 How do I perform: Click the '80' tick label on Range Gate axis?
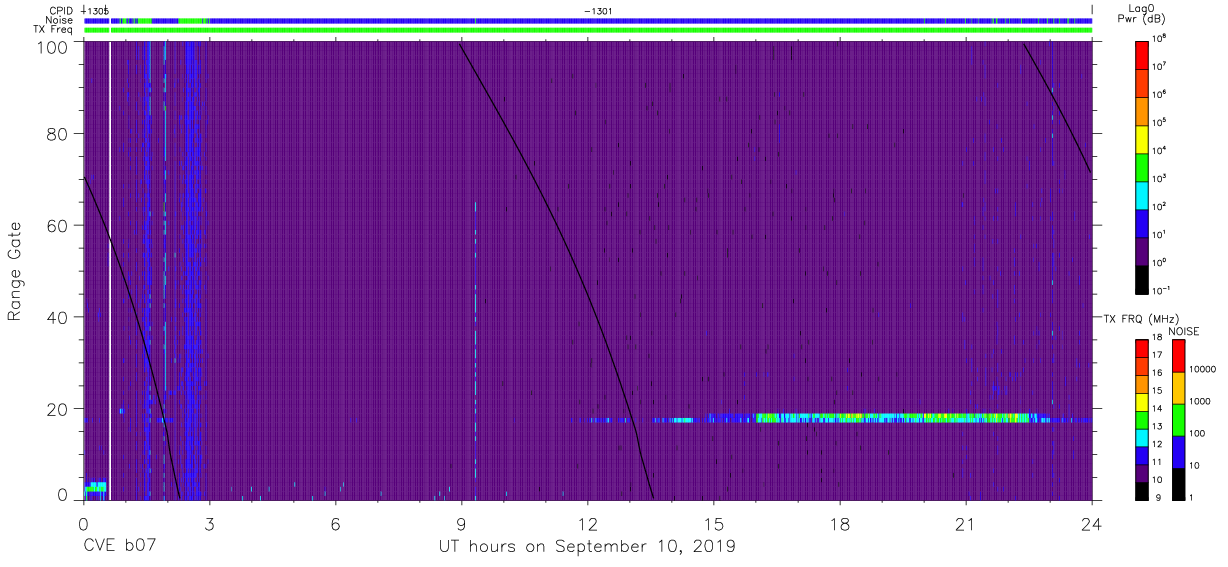click(x=57, y=134)
